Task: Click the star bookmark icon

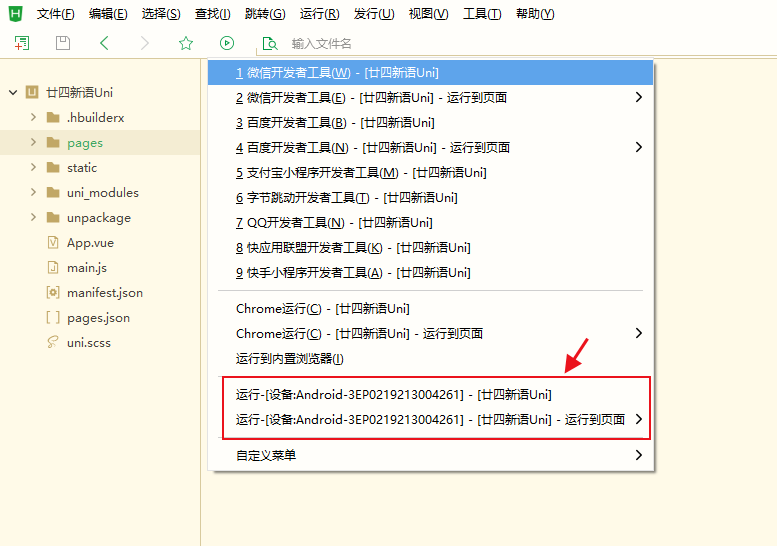Action: point(186,43)
